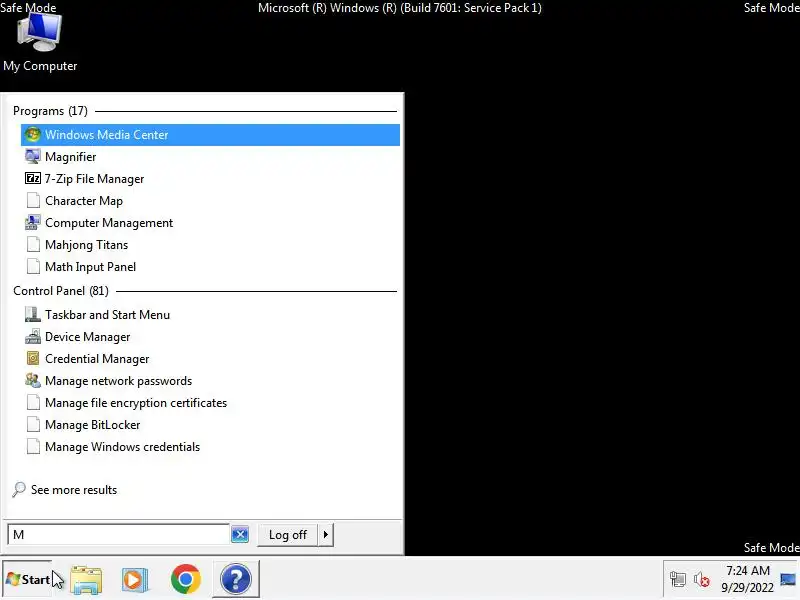The height and width of the screenshot is (600, 800).
Task: Click the Windows Media Center icon
Action: pos(33,135)
